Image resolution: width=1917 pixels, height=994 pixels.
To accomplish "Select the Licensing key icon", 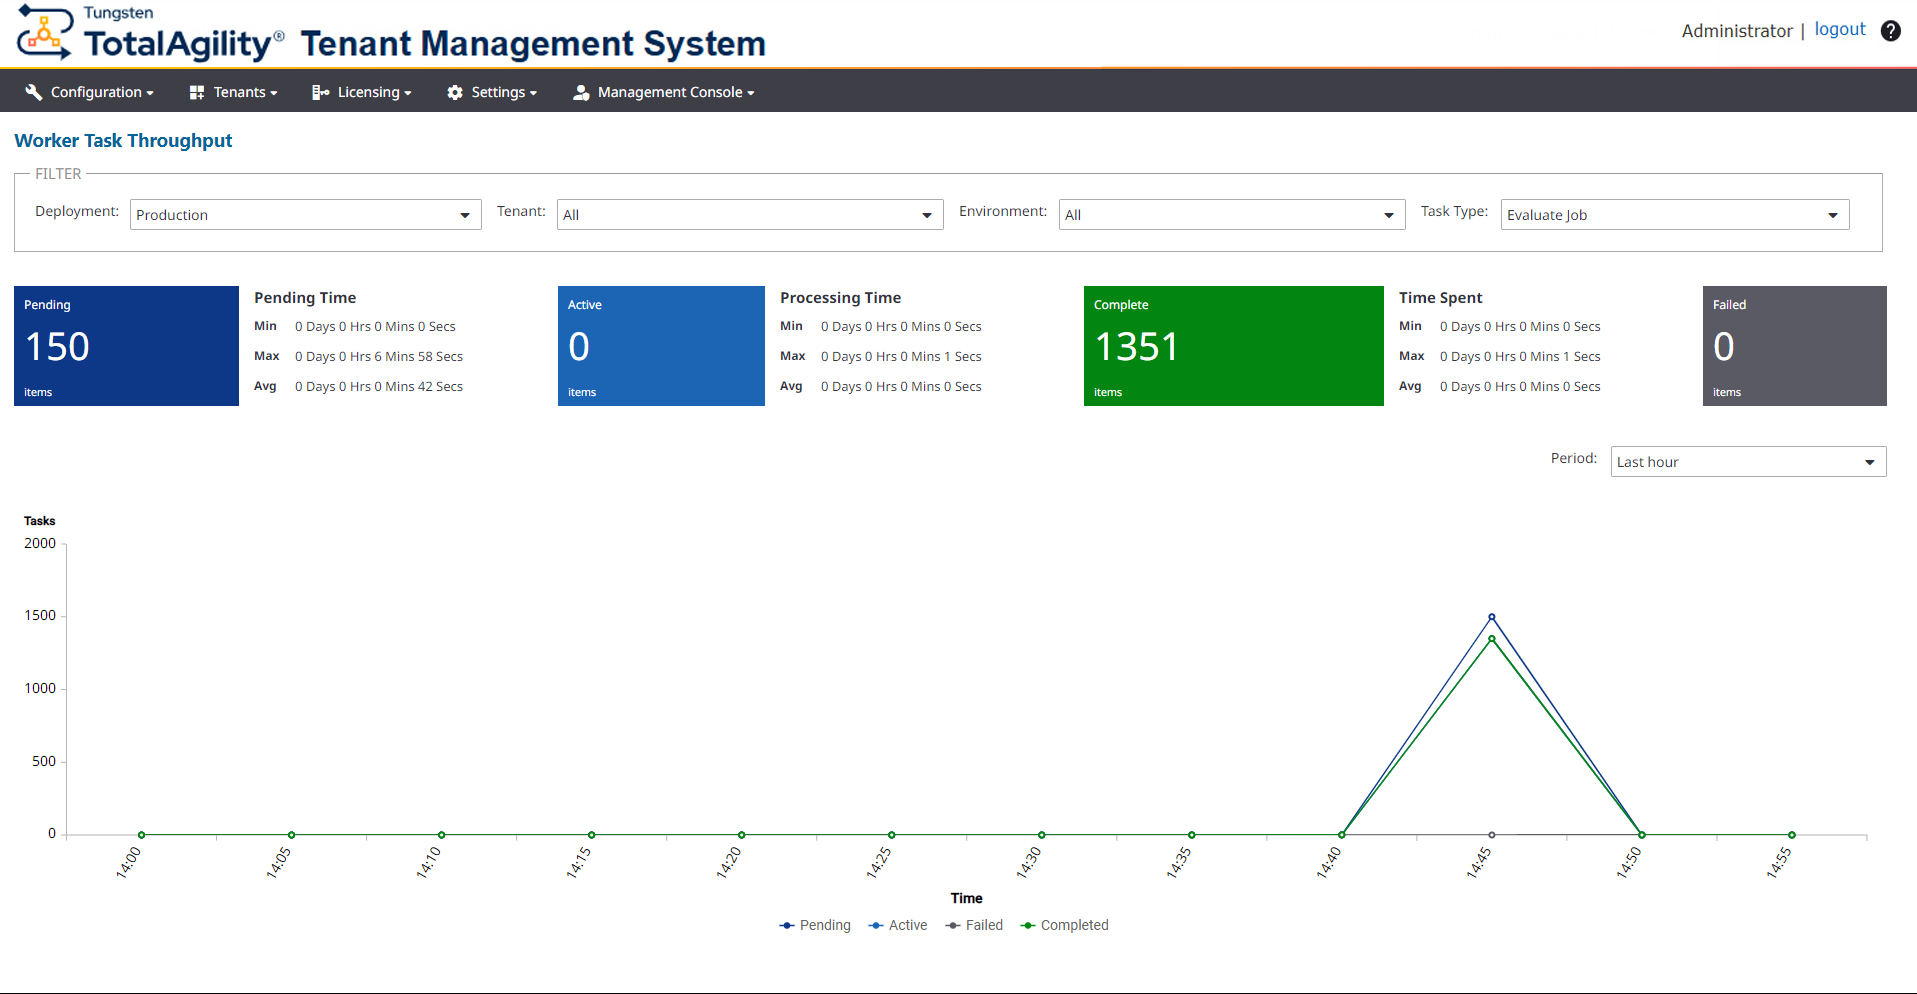I will click(x=320, y=91).
